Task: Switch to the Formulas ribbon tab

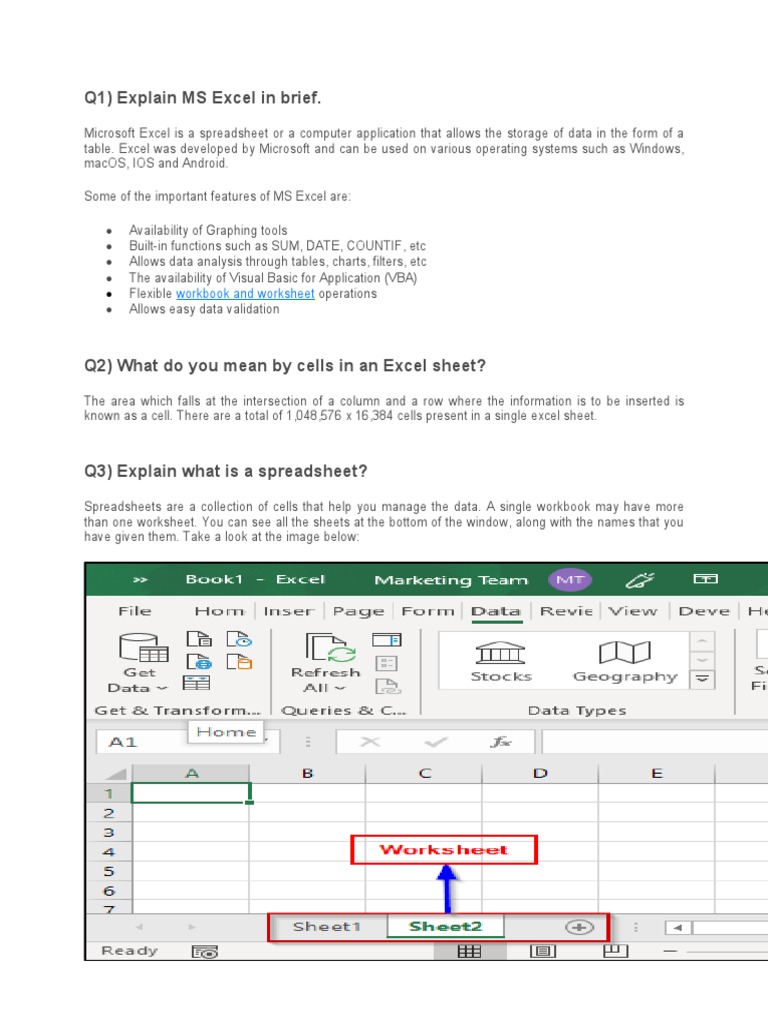Action: (428, 611)
